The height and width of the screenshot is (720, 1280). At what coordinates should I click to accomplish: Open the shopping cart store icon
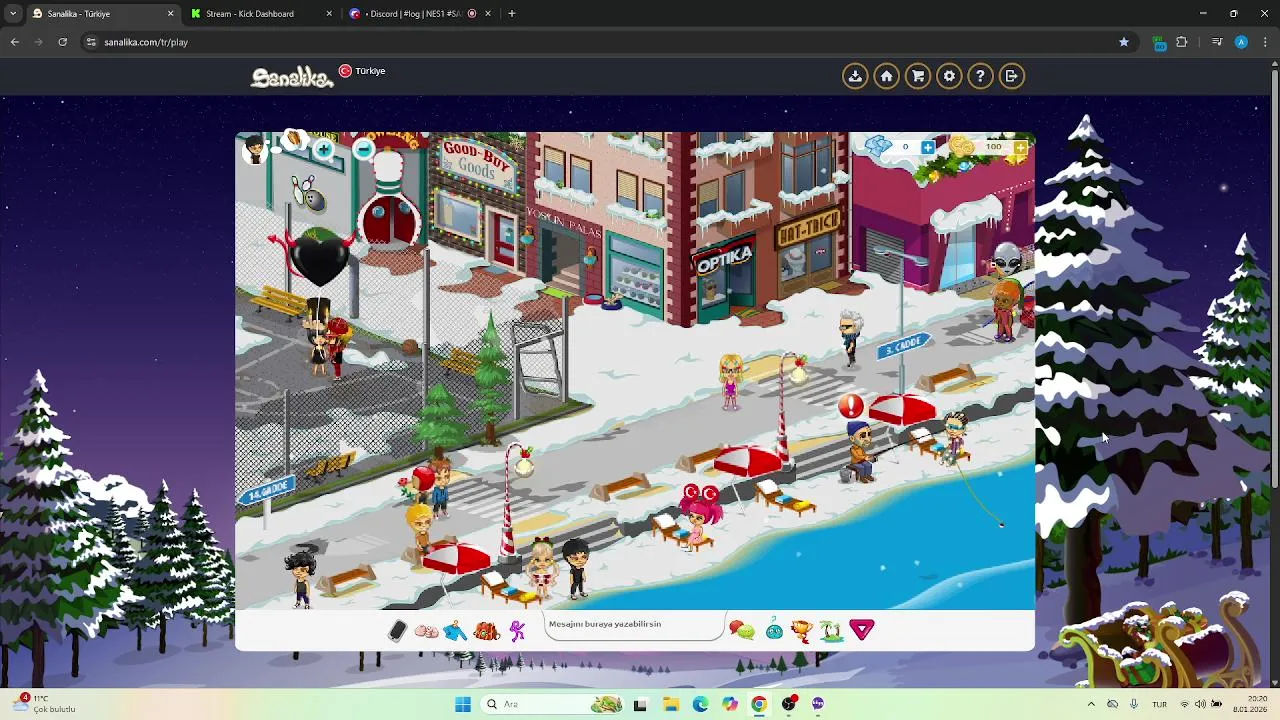tap(918, 76)
